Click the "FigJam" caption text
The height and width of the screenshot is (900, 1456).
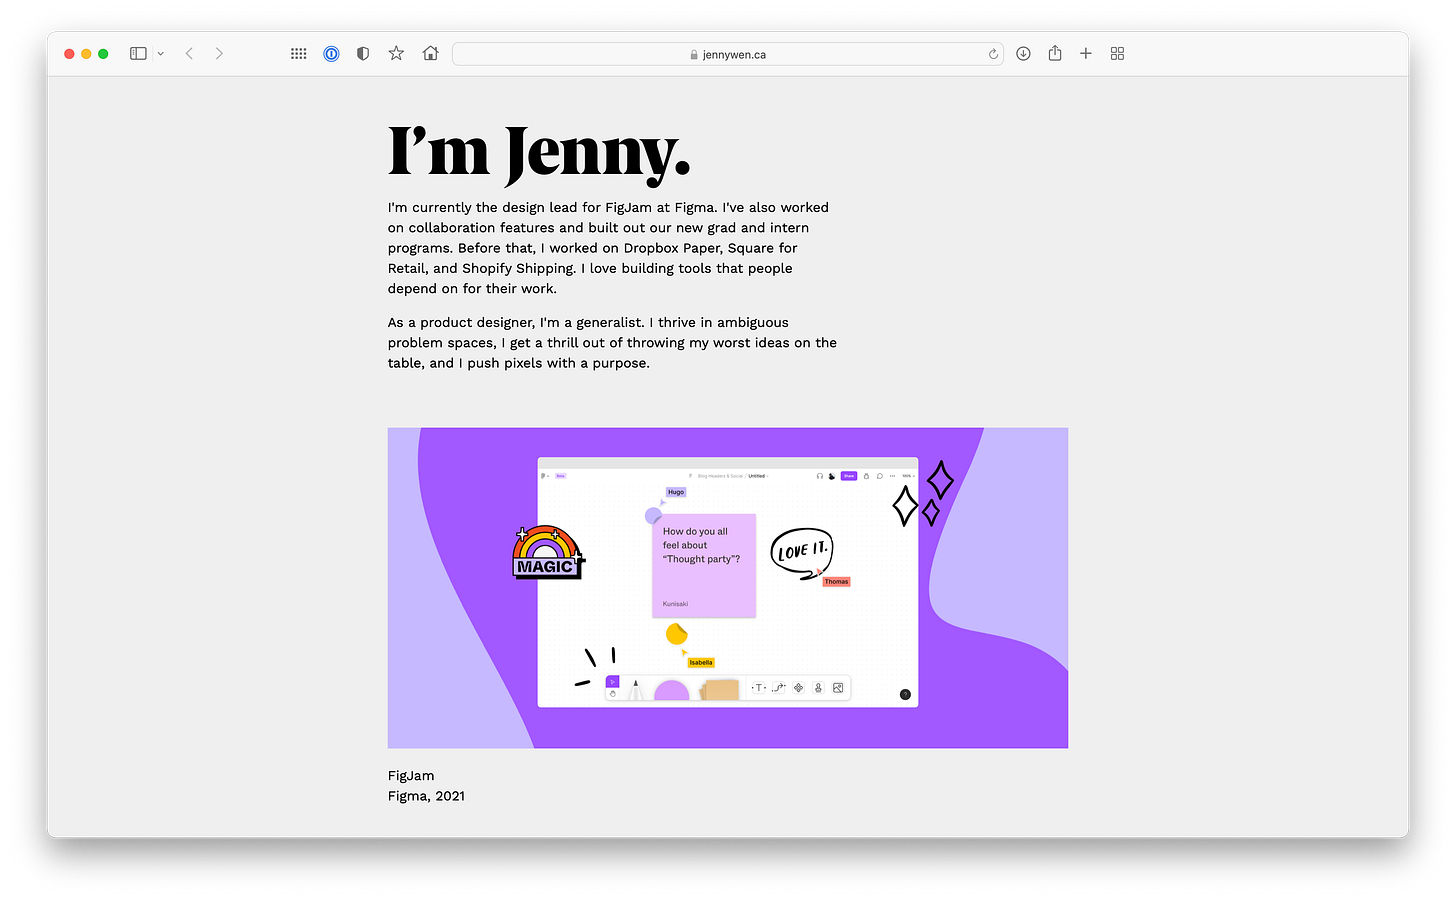coord(411,776)
